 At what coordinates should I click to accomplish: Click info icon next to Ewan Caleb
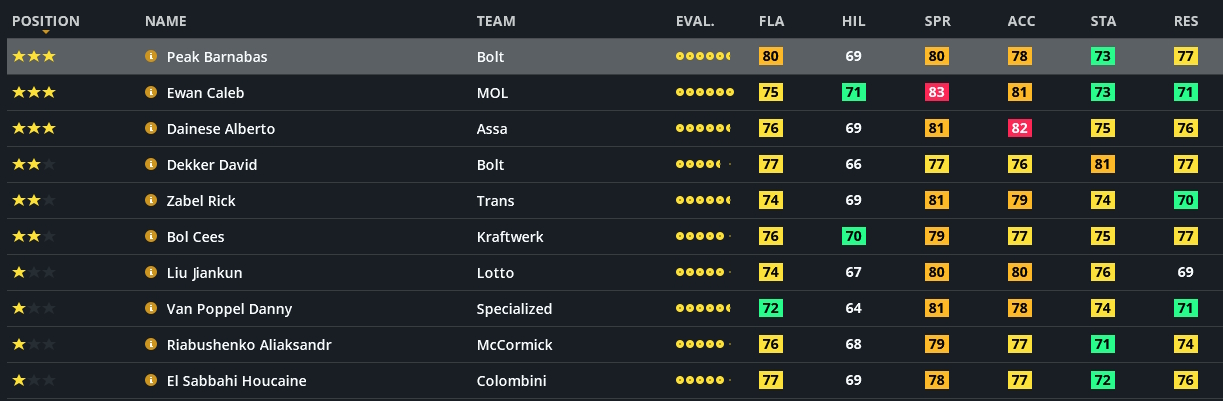151,93
